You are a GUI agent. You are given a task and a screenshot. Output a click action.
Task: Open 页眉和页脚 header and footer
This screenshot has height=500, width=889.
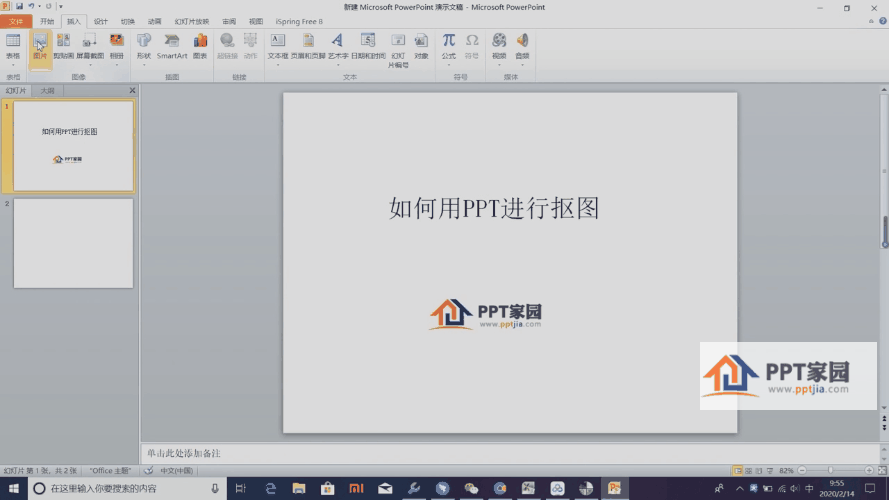pos(308,46)
